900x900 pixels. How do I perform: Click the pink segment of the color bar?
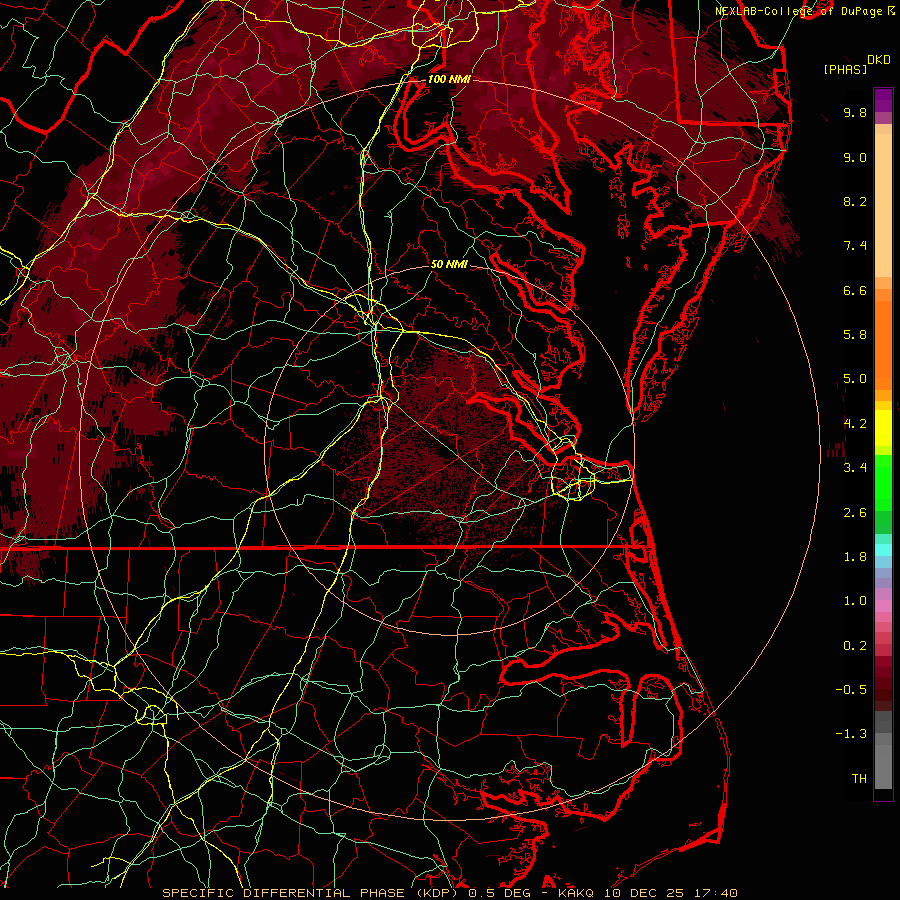[883, 606]
